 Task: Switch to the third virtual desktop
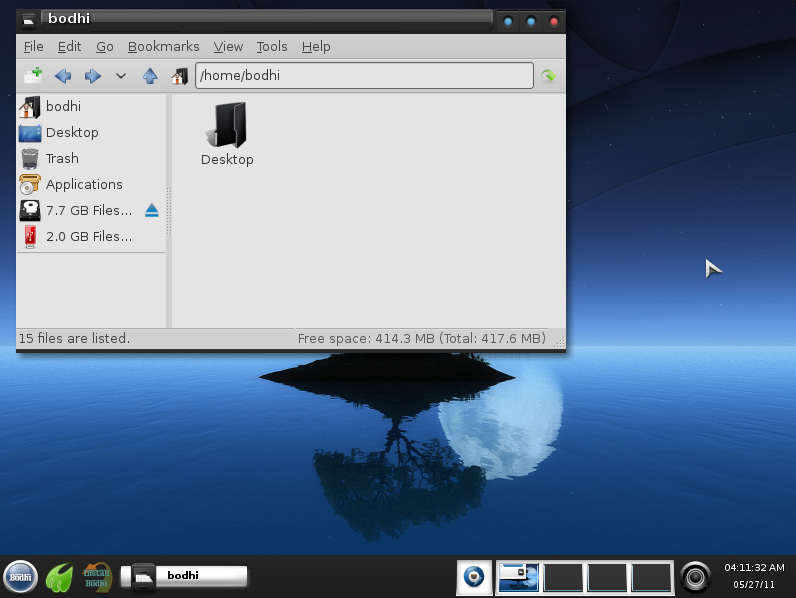tap(607, 577)
